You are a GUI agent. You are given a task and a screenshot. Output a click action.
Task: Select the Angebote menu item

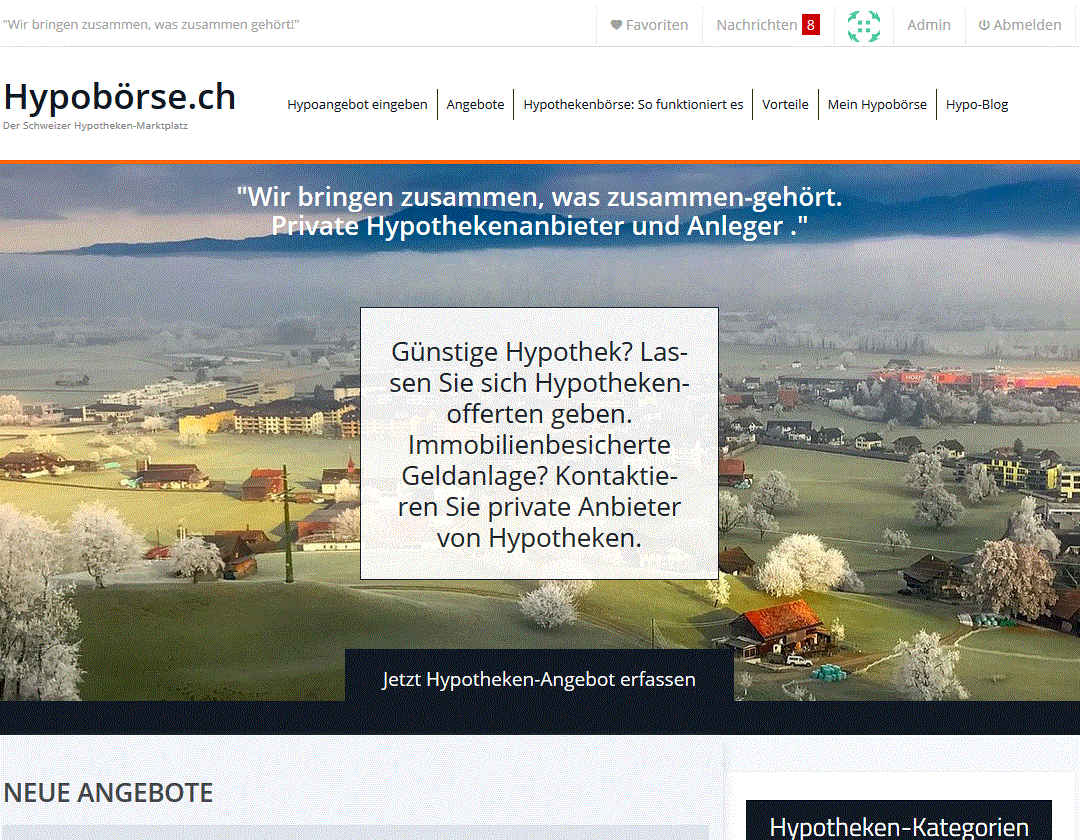pyautogui.click(x=475, y=105)
